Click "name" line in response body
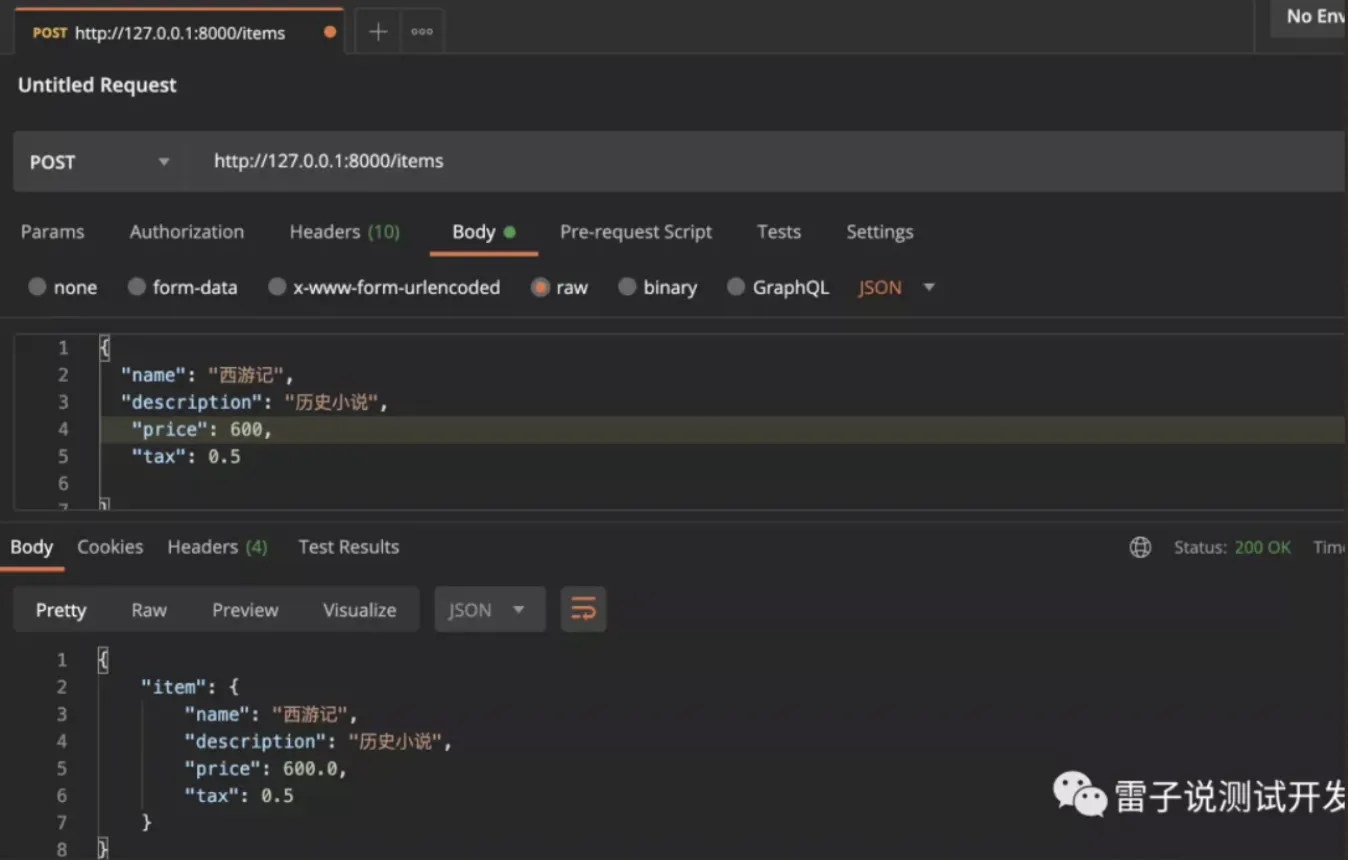Image resolution: width=1348 pixels, height=860 pixels. click(271, 714)
